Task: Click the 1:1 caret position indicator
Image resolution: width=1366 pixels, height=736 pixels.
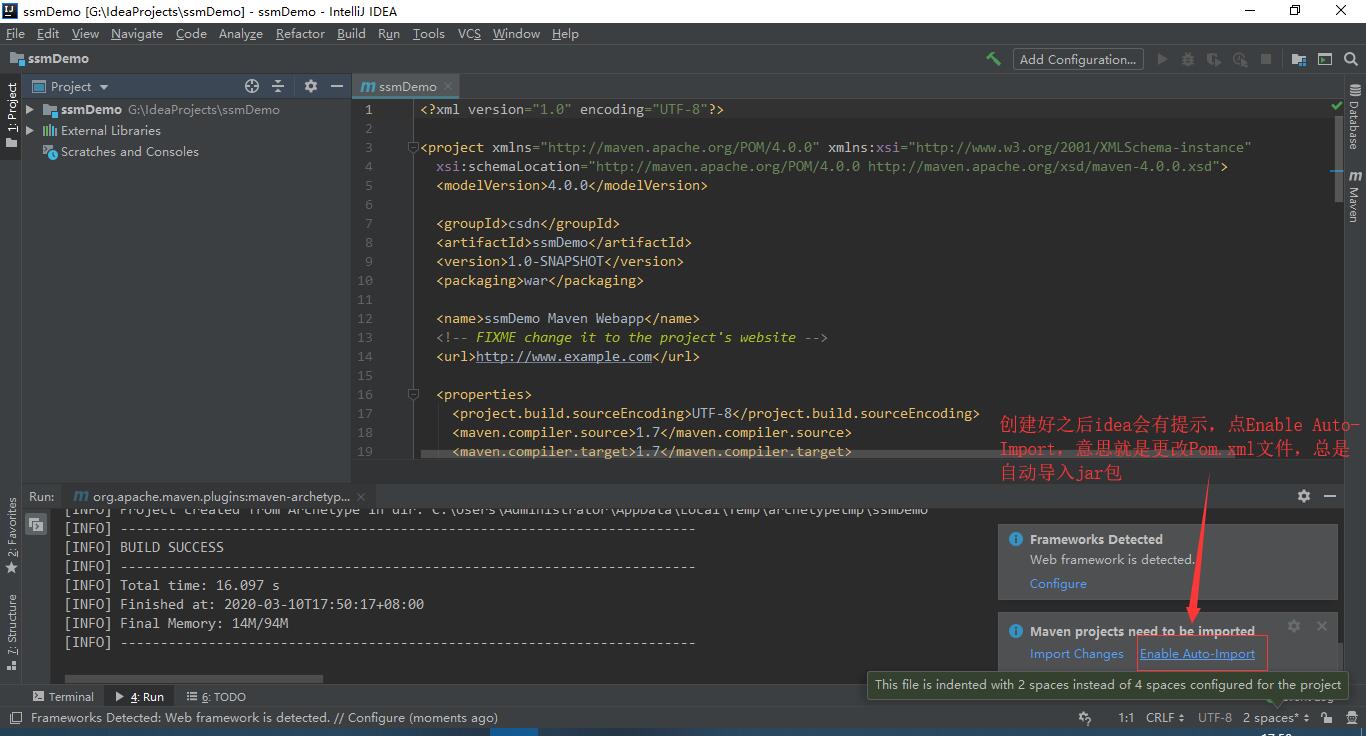Action: click(1125, 717)
